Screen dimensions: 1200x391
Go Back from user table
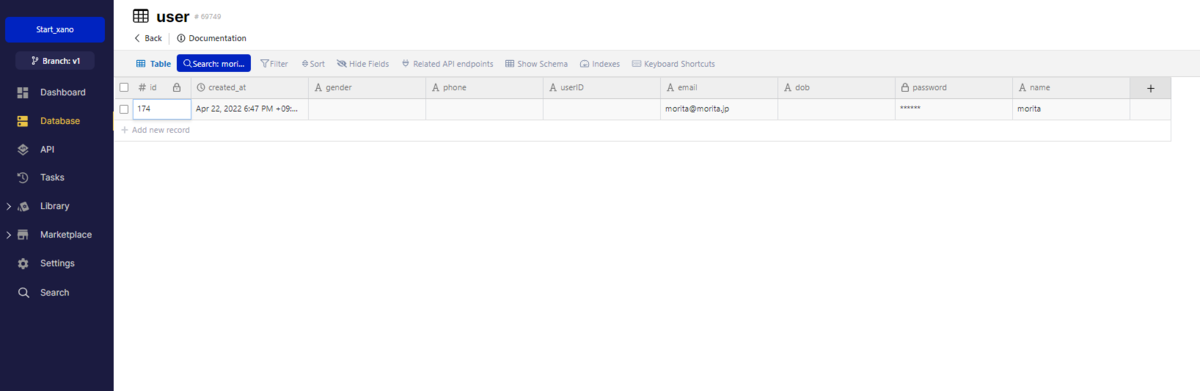(x=148, y=38)
